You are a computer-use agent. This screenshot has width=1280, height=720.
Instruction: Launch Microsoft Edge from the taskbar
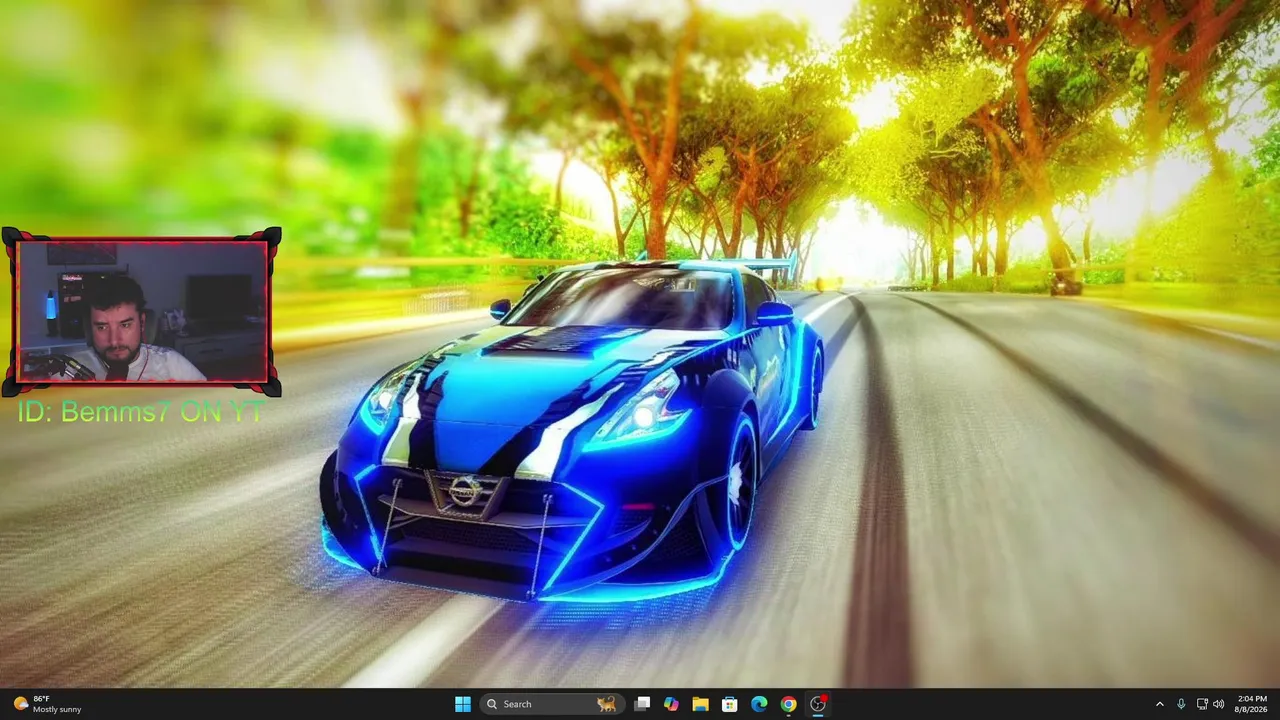759,704
